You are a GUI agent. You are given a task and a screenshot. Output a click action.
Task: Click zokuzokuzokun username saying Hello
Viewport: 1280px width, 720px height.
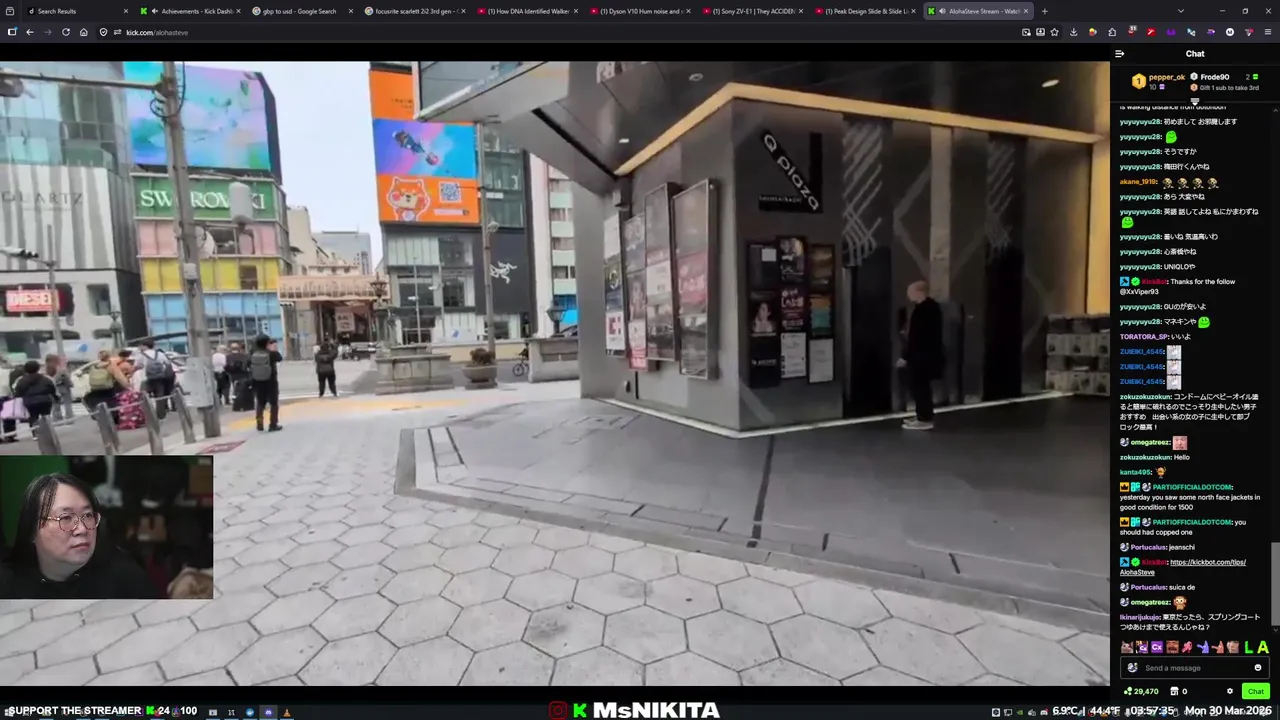1145,457
